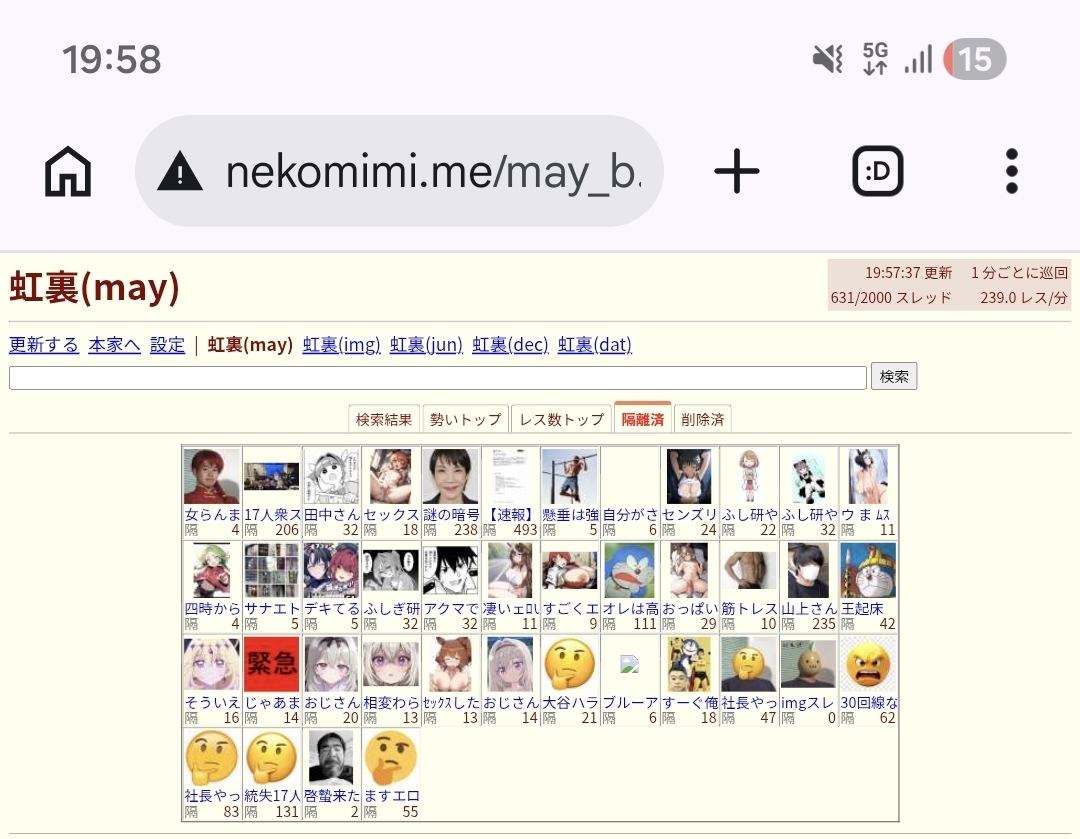
Task: Open the three-dot browser menu
Action: pos(1011,171)
